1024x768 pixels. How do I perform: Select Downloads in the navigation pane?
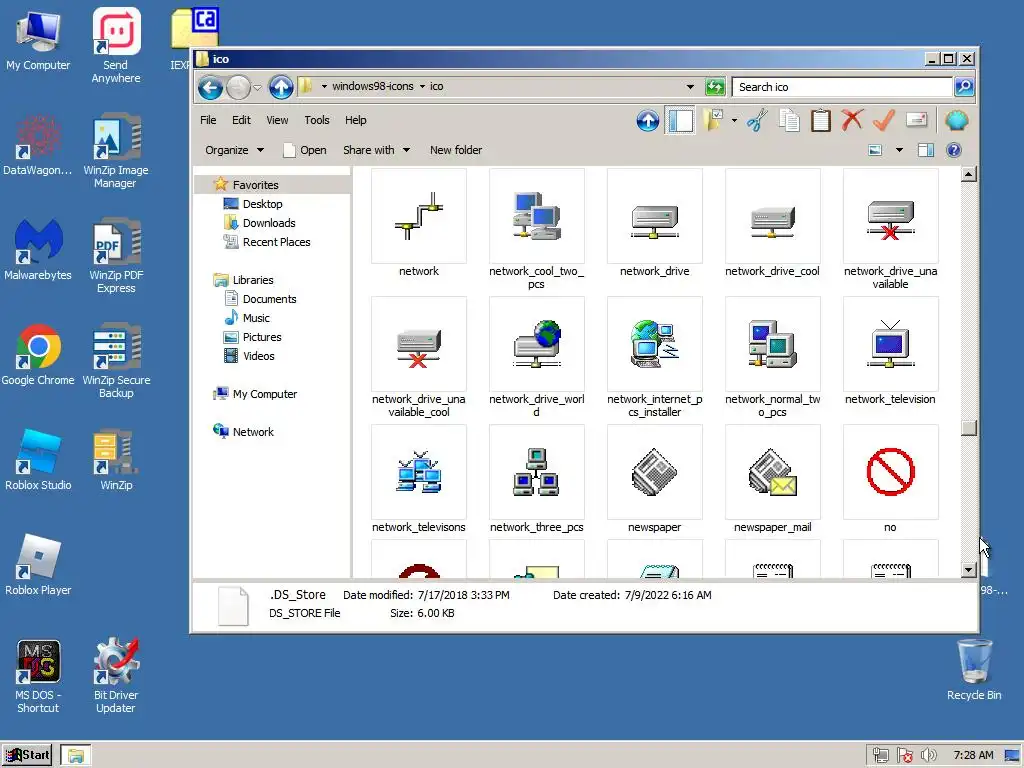(268, 223)
